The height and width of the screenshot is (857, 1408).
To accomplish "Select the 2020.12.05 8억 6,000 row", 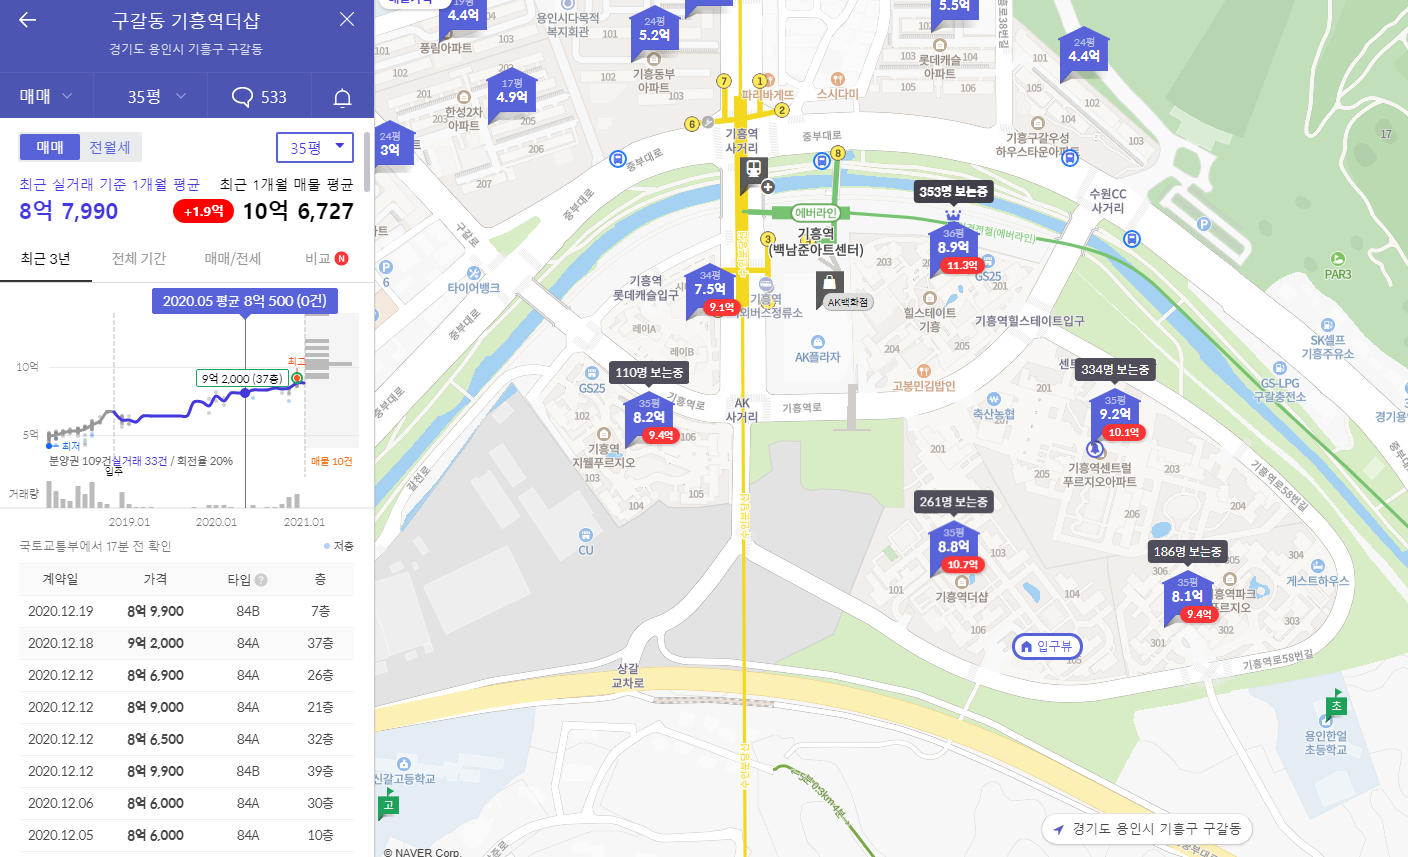I will 186,835.
